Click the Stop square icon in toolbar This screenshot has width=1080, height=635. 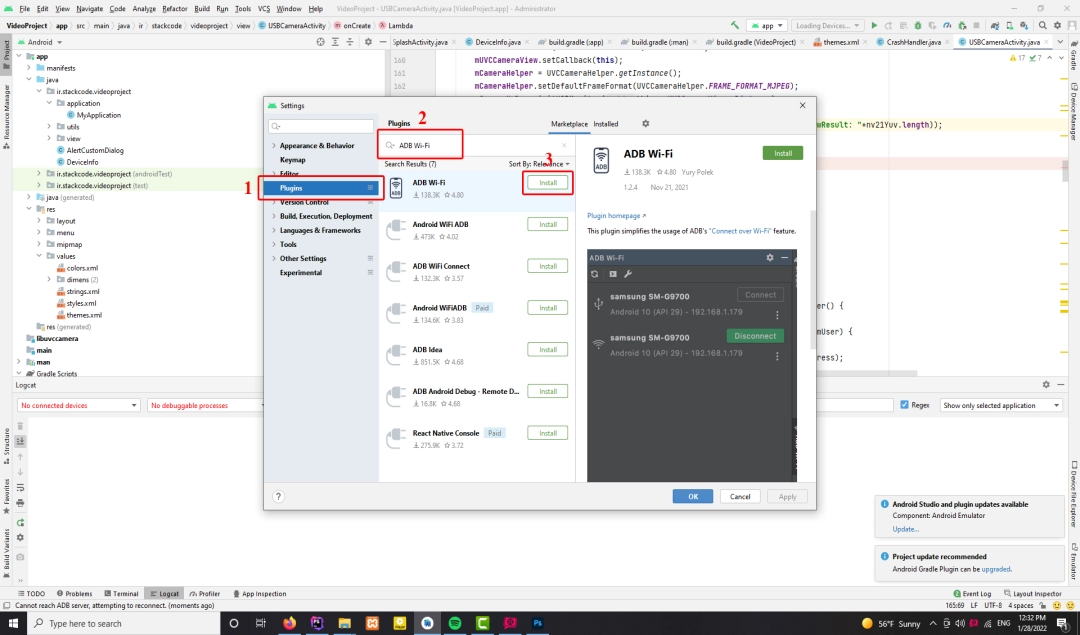click(976, 25)
